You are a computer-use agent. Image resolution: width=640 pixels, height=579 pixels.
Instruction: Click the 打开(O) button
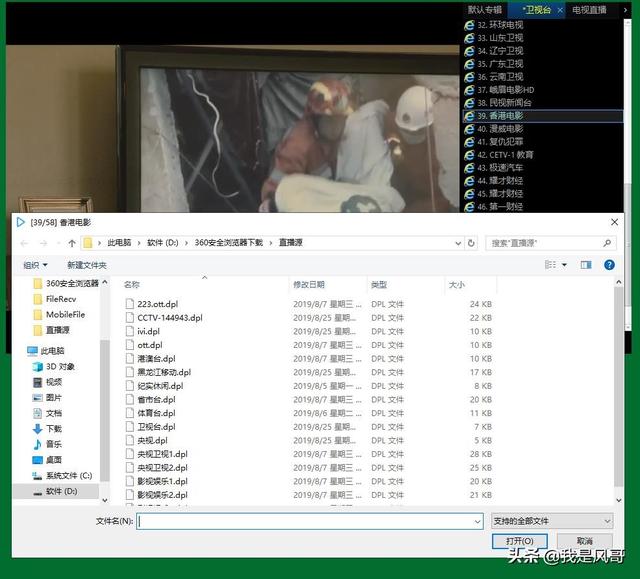coord(507,541)
